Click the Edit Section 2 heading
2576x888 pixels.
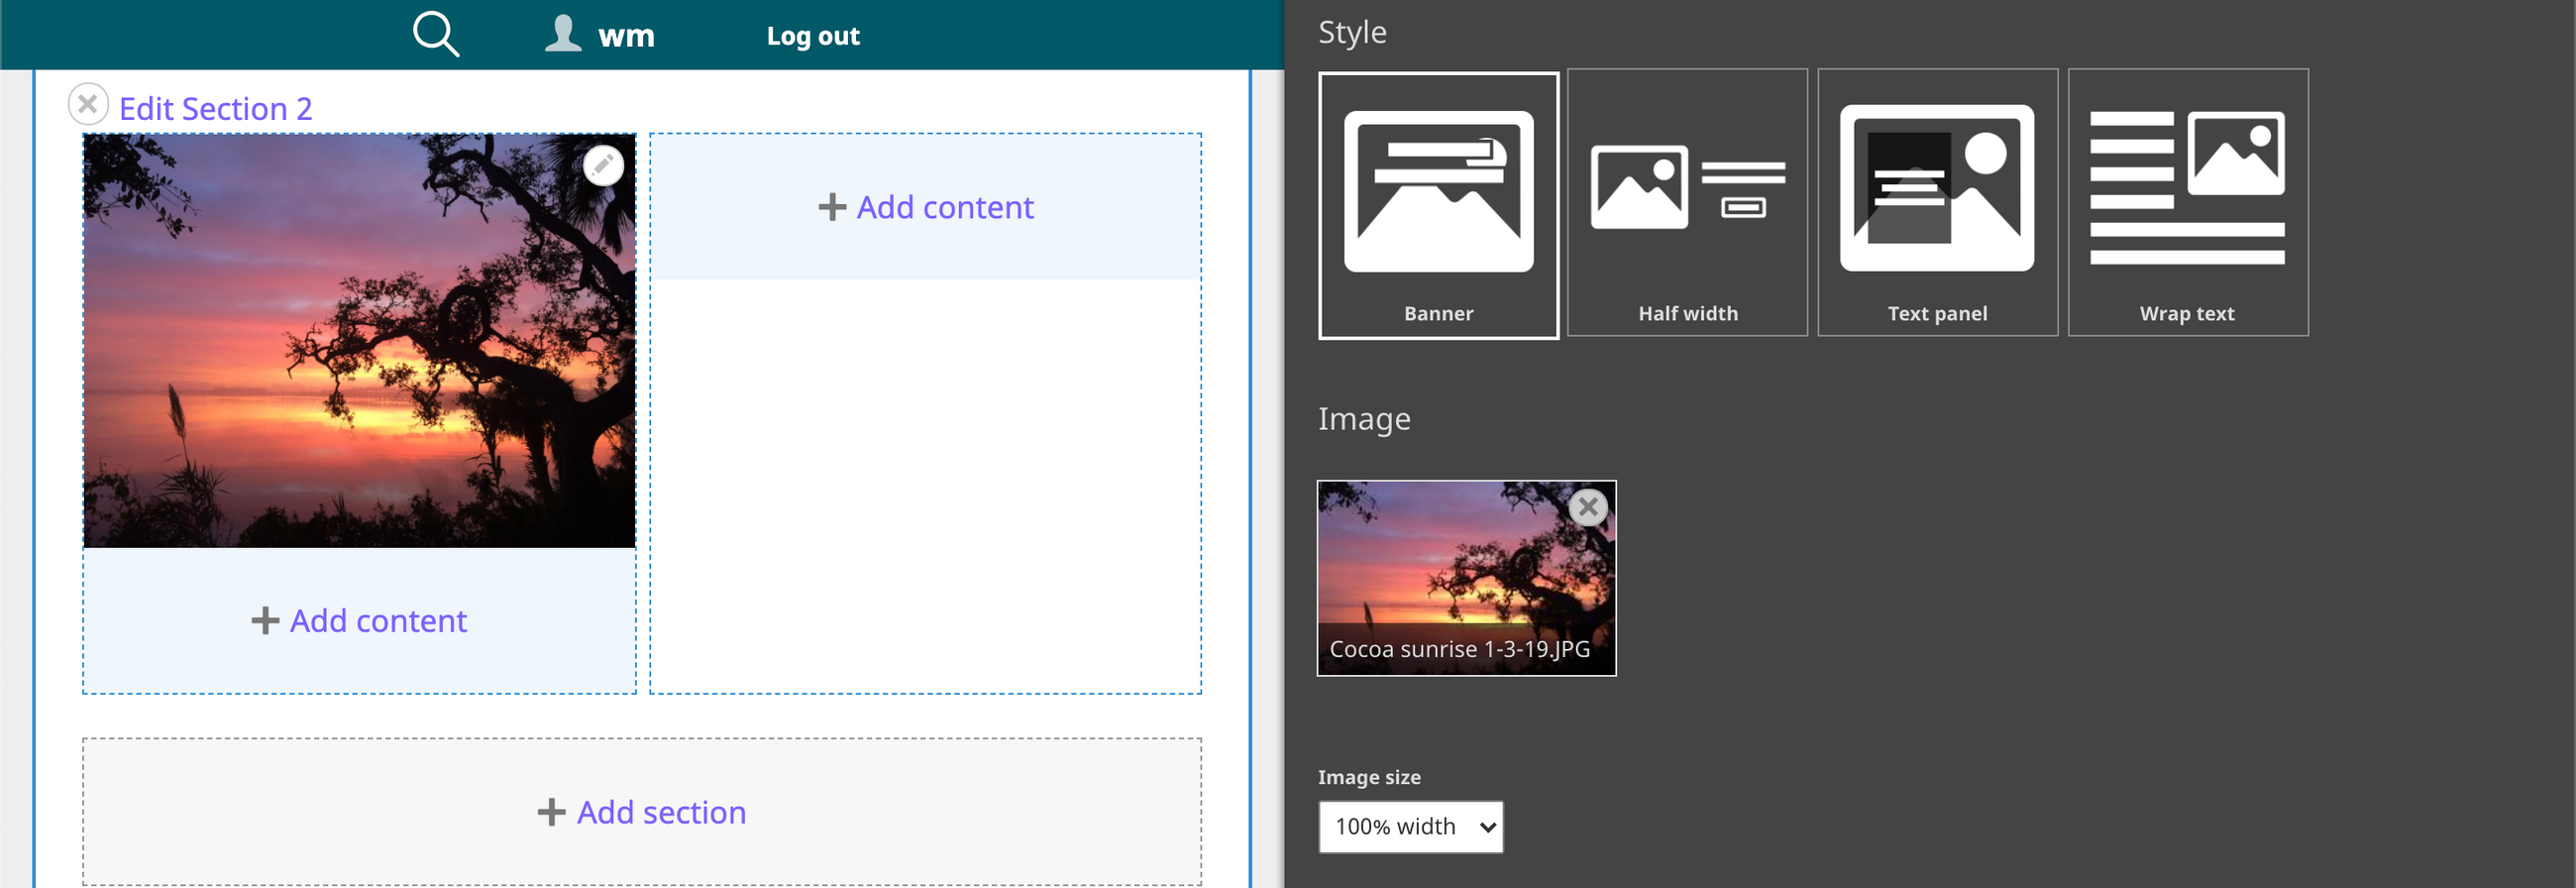click(215, 108)
